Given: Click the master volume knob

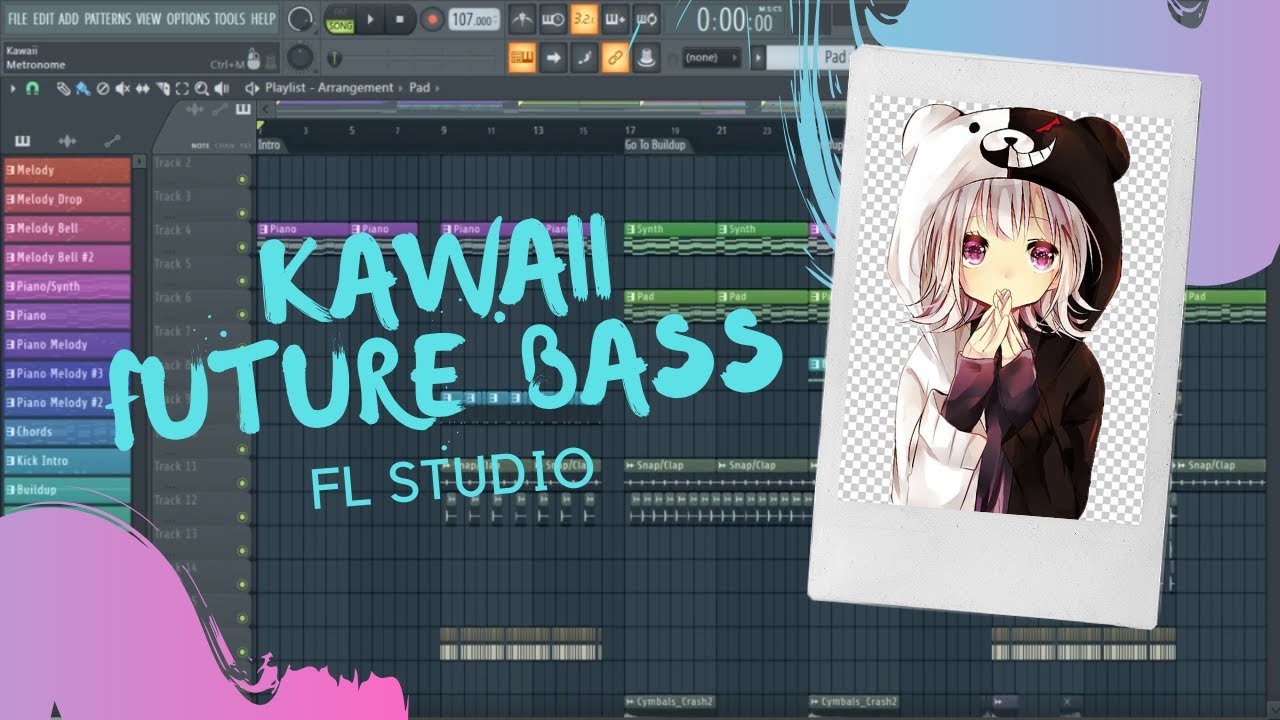Looking at the screenshot, I should pyautogui.click(x=299, y=19).
